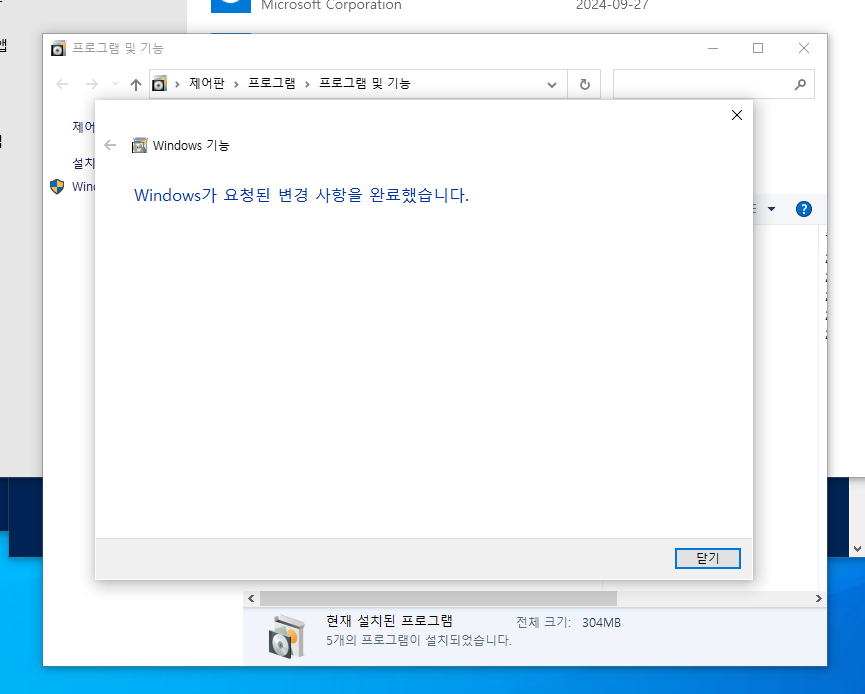Click Microsoft Corporation text in background window
Screen dimensions: 865x694
click(331, 6)
